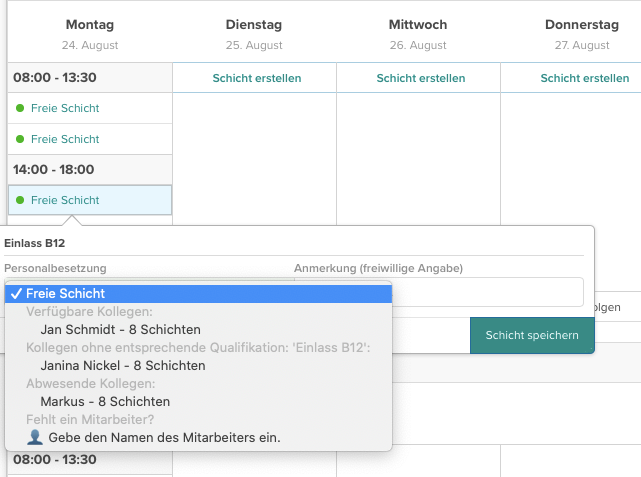This screenshot has height=477, width=641.
Task: Create a shift on Mittwoch 26. August
Action: (x=421, y=78)
